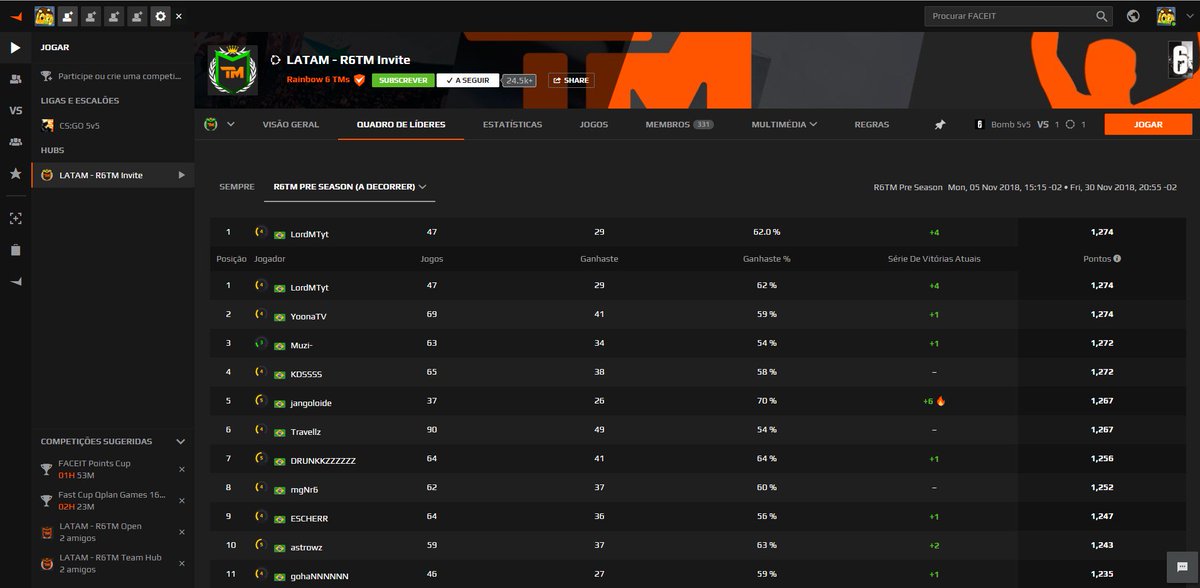Open the globe language icon
Screen dimensions: 1200x588
pos(1133,16)
